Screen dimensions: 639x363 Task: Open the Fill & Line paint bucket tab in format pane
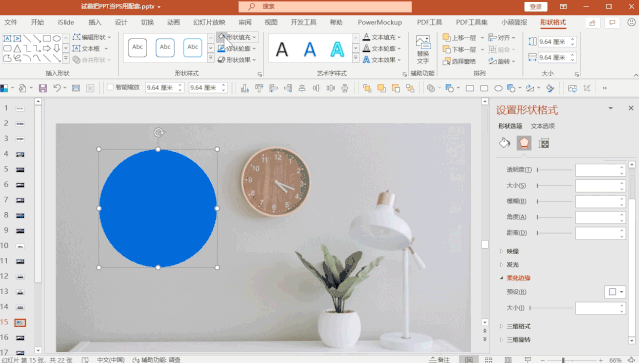coord(505,143)
